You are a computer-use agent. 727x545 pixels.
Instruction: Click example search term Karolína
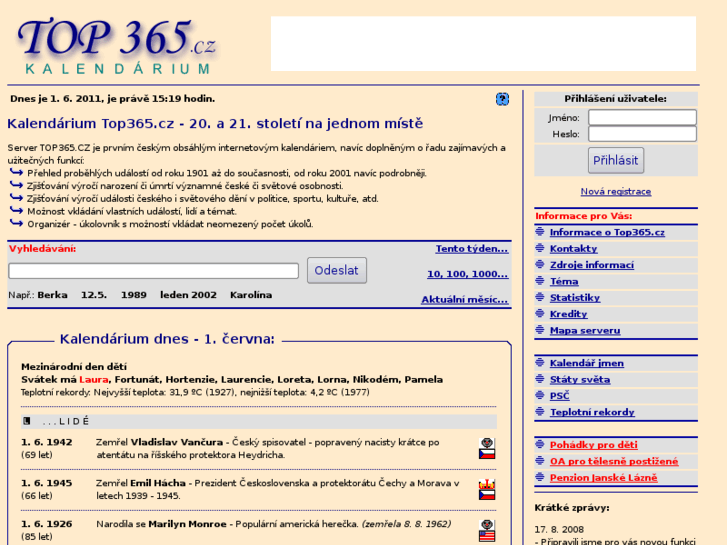click(251, 295)
